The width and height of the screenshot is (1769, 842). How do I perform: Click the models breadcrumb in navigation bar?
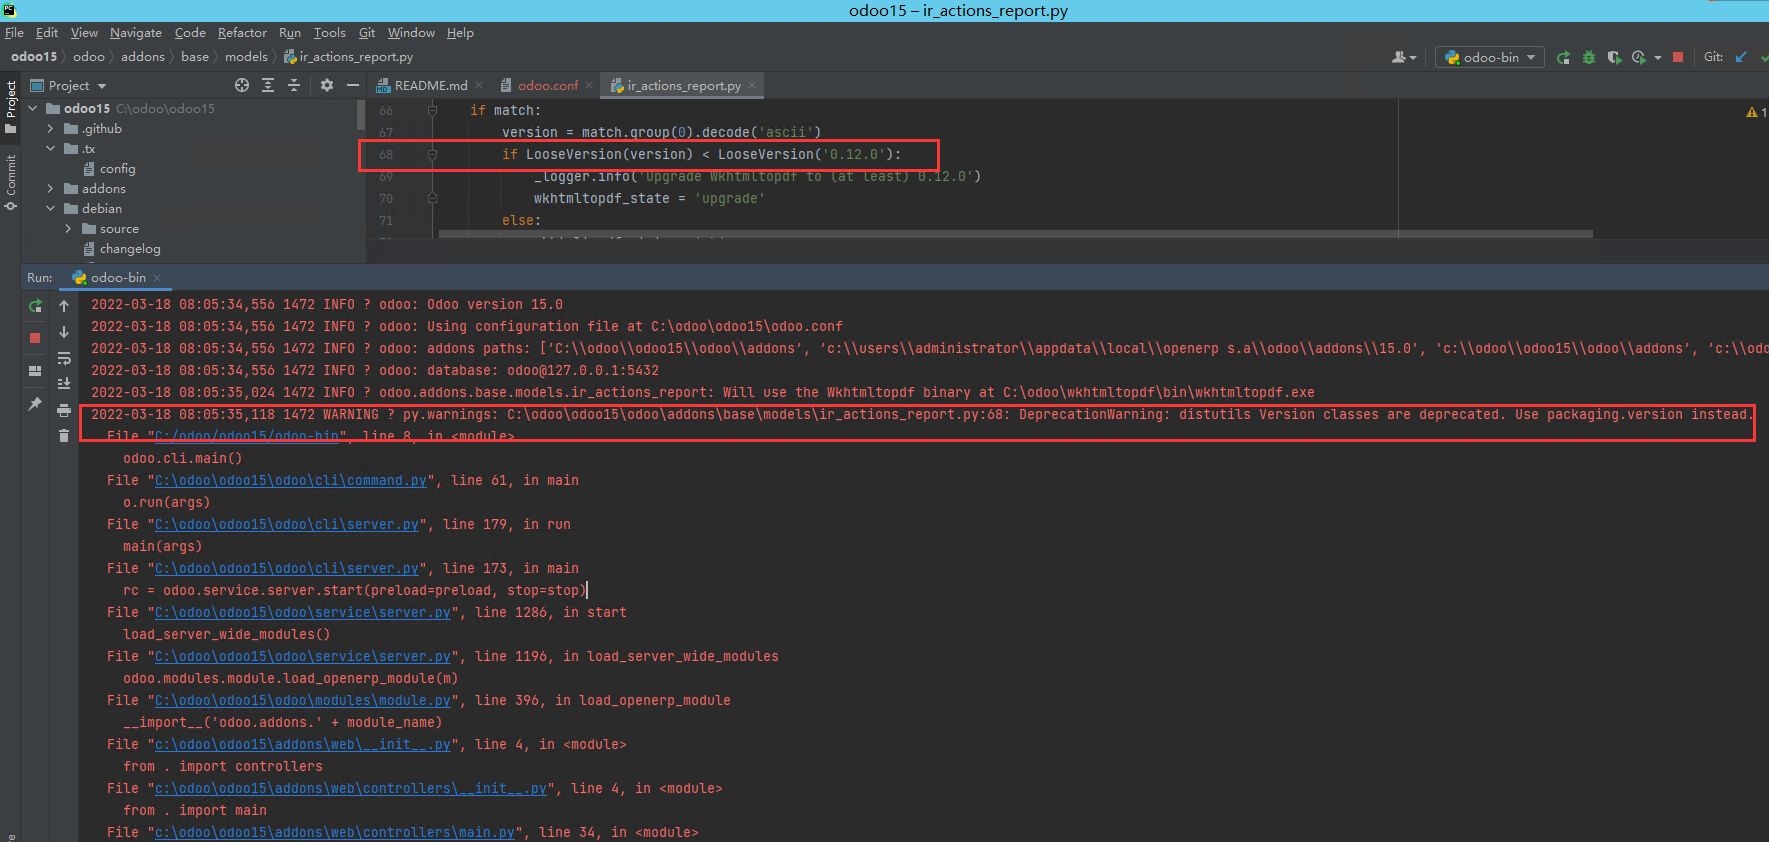click(x=246, y=57)
